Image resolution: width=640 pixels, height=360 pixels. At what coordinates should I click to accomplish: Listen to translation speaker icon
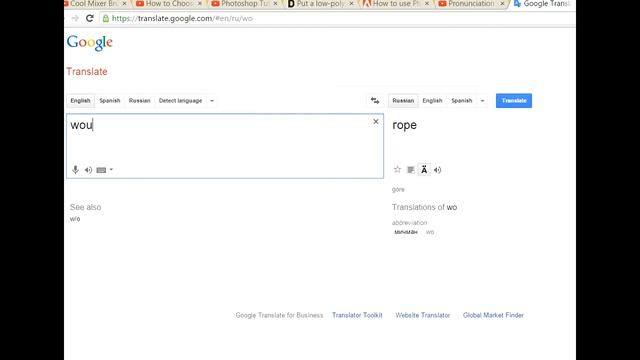click(x=438, y=170)
